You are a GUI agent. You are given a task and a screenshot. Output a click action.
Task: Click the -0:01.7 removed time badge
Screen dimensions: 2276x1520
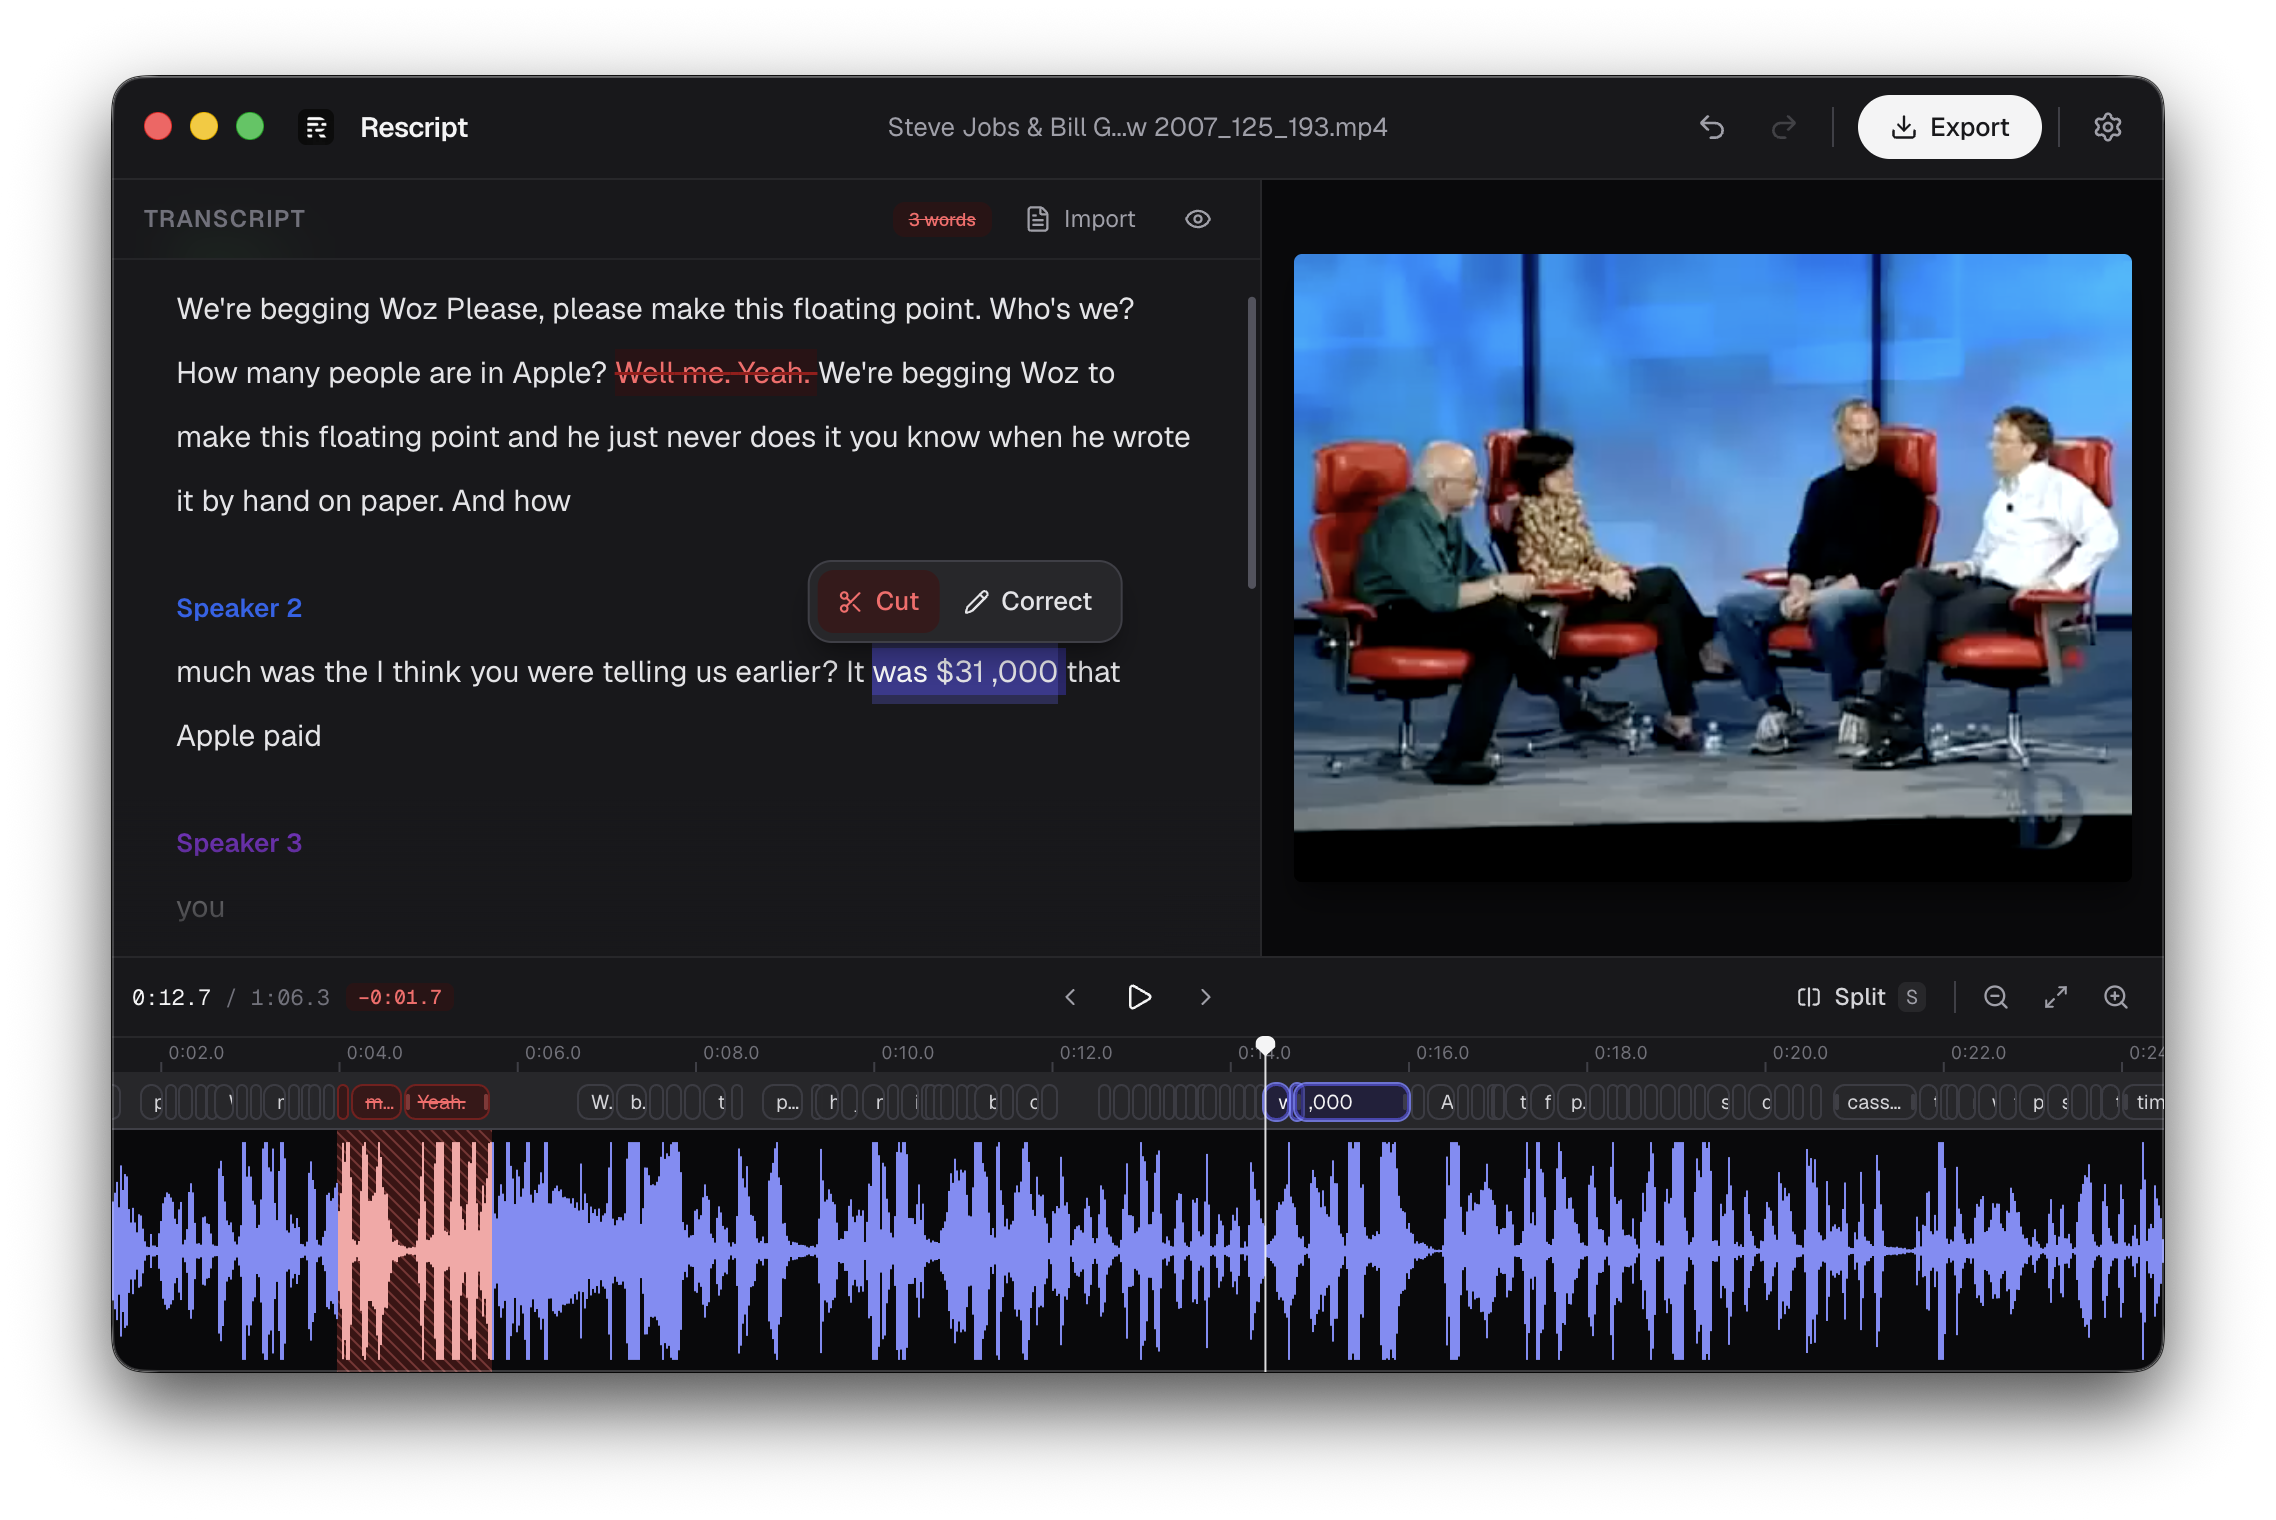(x=399, y=997)
